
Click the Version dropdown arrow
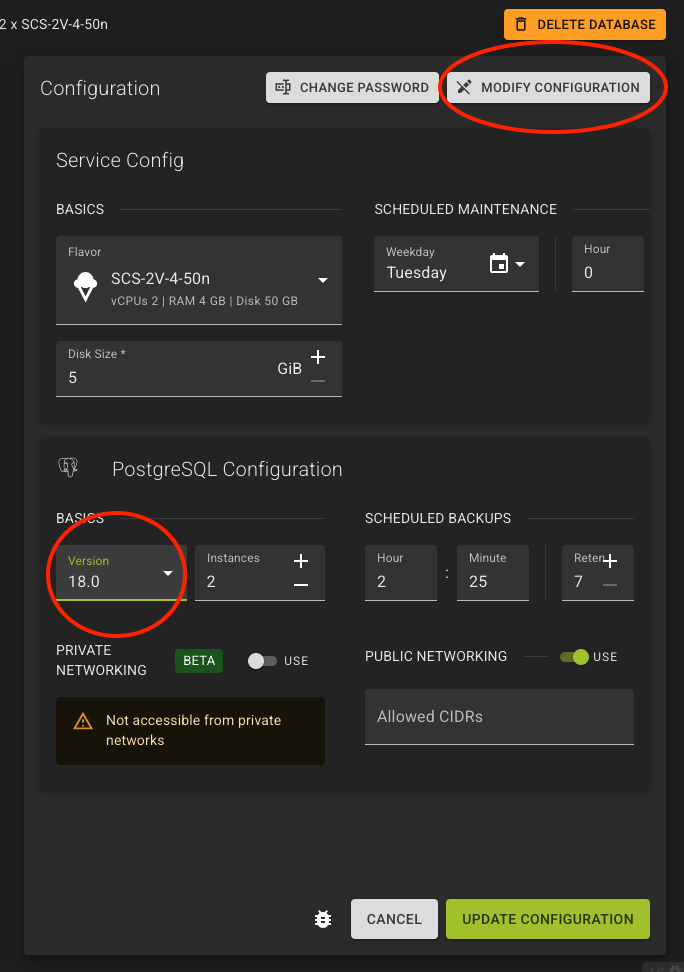(x=167, y=573)
